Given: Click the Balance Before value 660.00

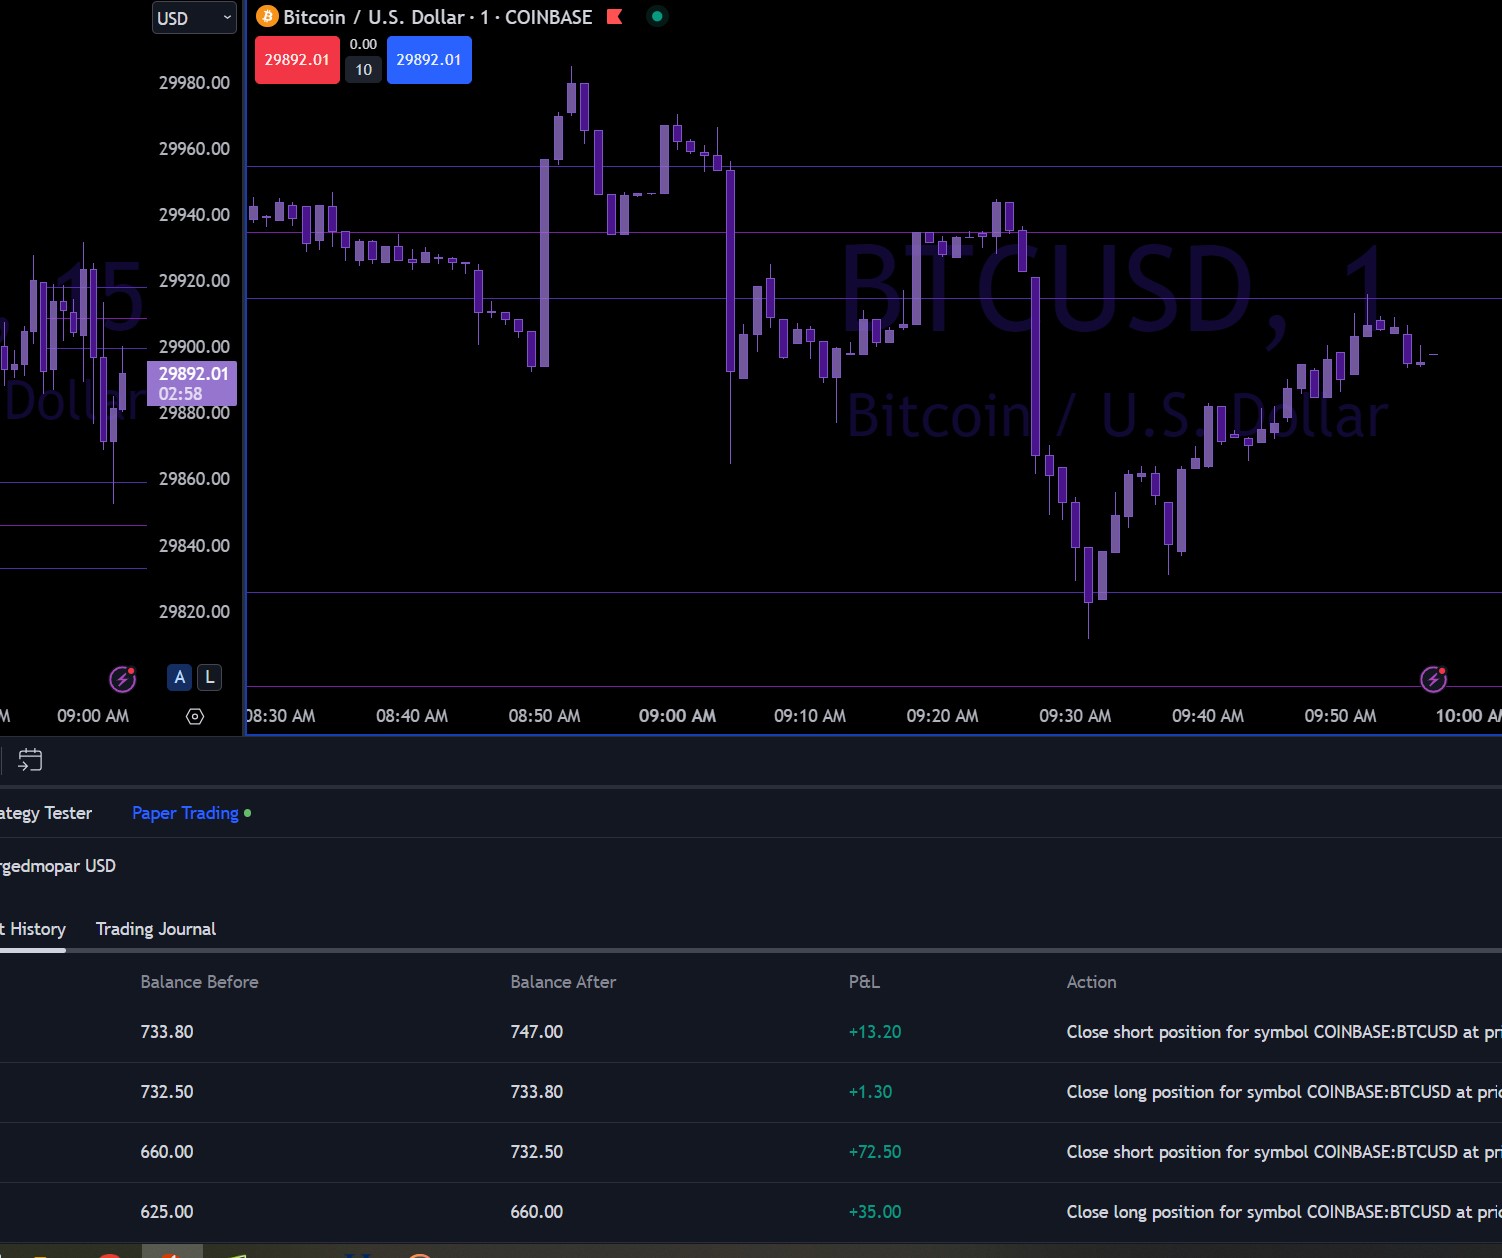Looking at the screenshot, I should click(167, 1152).
